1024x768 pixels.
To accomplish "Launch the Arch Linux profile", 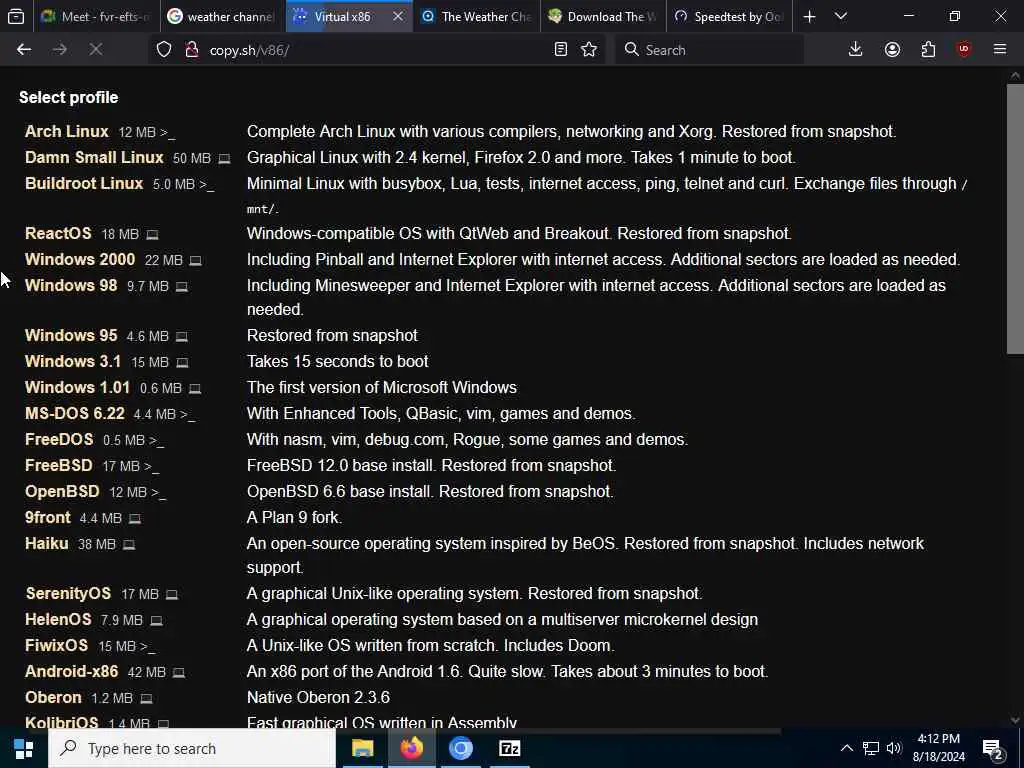I will click(x=67, y=131).
